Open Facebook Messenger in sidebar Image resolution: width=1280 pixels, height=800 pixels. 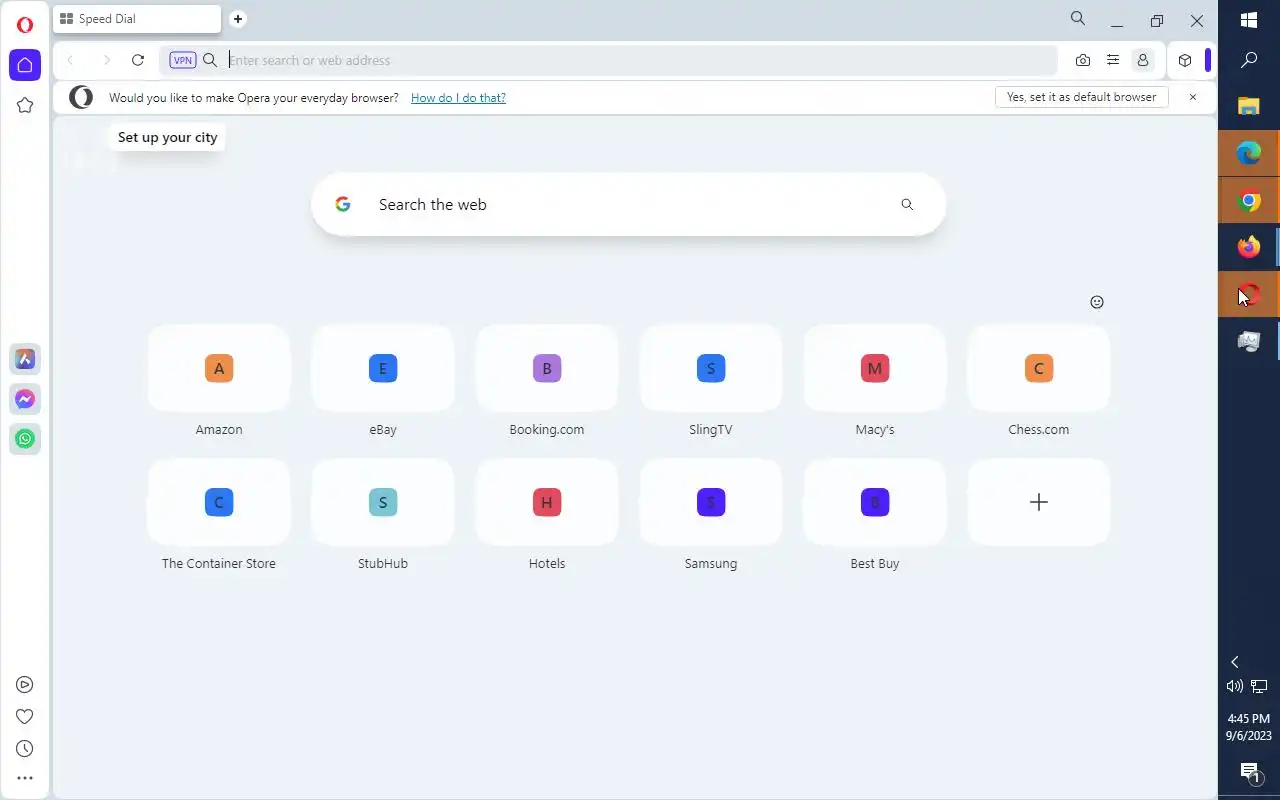[x=25, y=399]
